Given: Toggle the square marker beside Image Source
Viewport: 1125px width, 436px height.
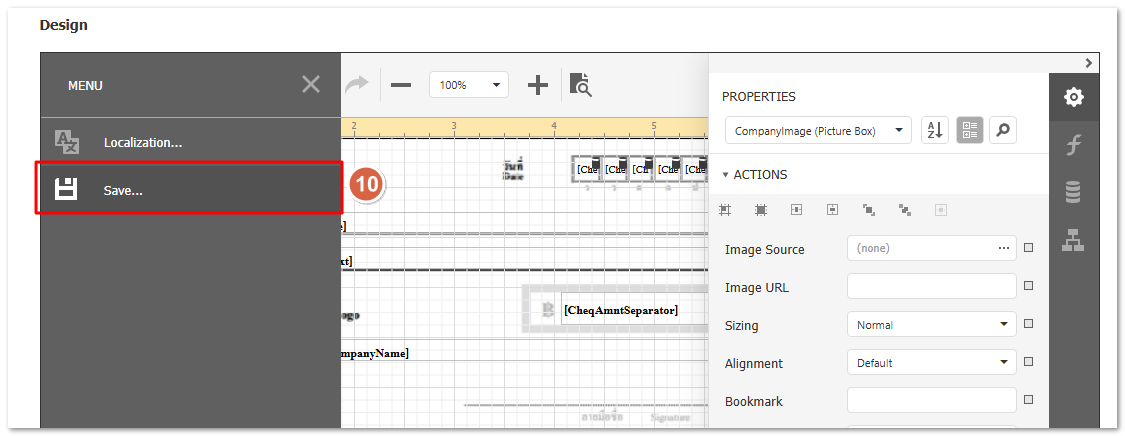Looking at the screenshot, I should pos(1028,248).
